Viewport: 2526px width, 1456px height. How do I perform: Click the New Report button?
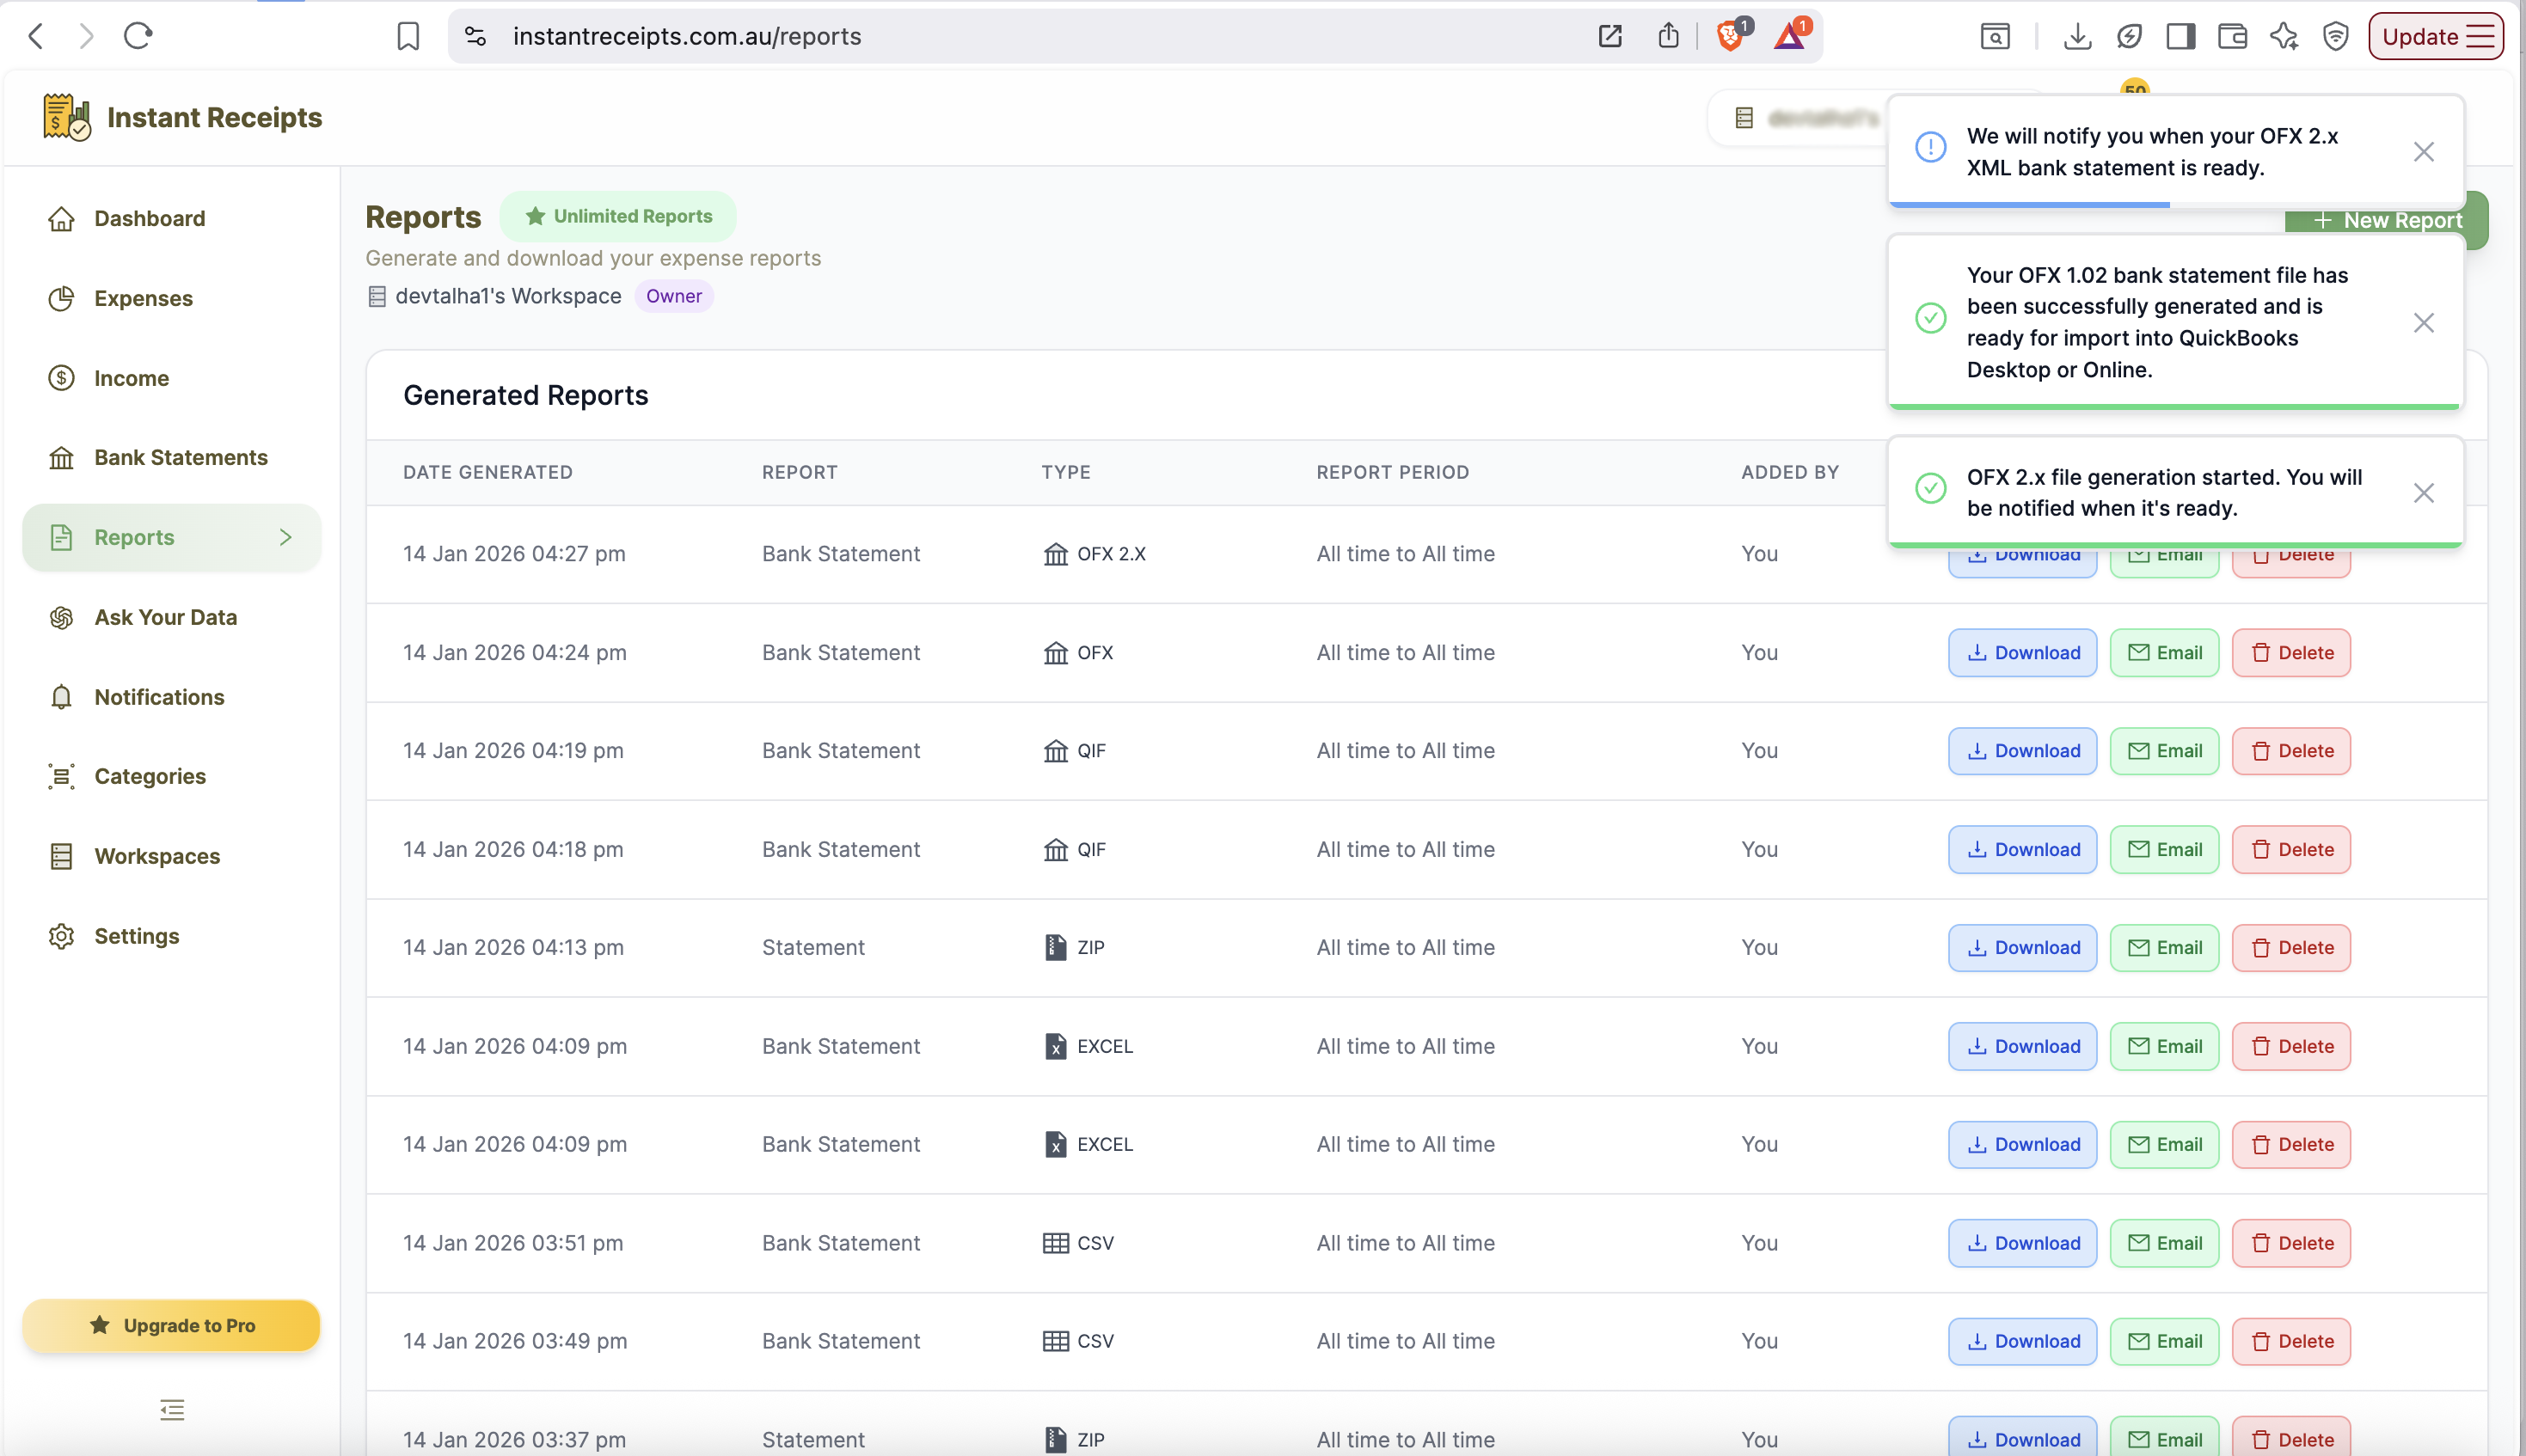[x=2387, y=220]
